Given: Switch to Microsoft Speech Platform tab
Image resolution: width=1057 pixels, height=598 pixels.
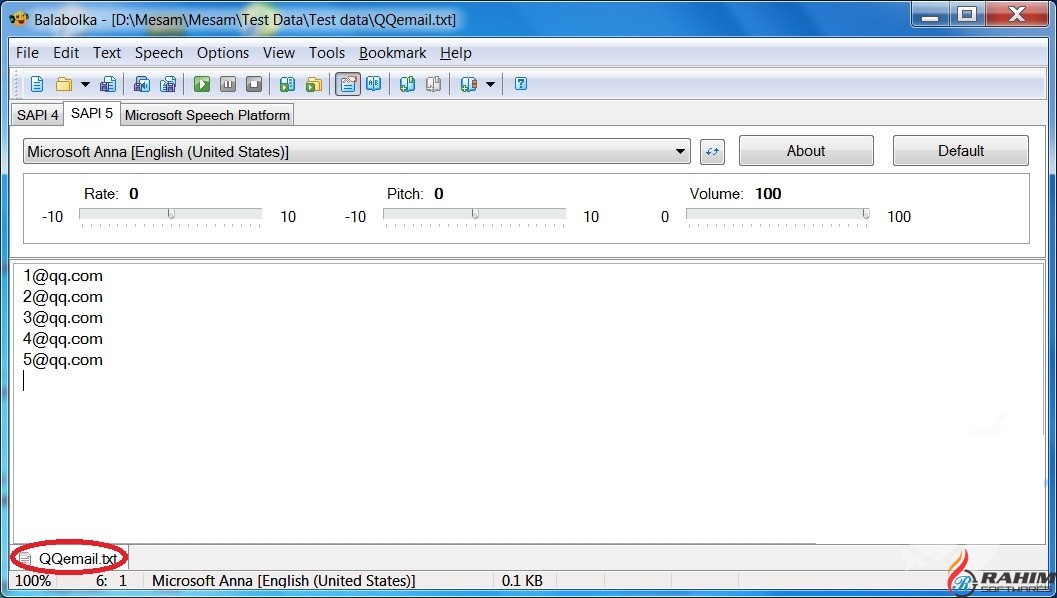Looking at the screenshot, I should tap(207, 115).
